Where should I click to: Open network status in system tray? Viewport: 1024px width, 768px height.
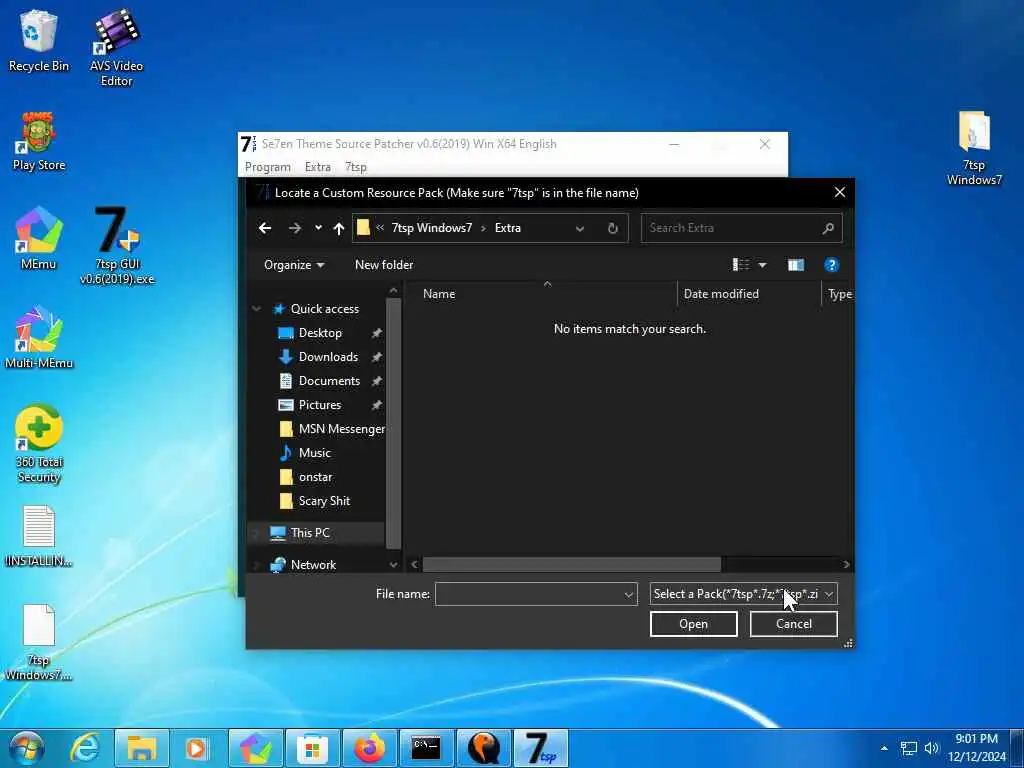point(908,748)
